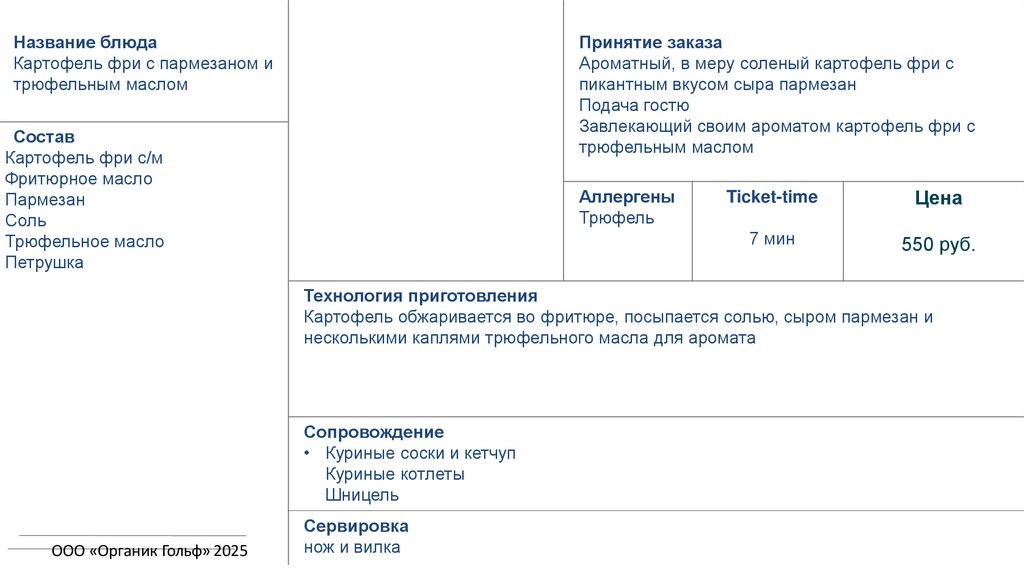The height and width of the screenshot is (574, 1024).
Task: Select the dish name 'Картофель фри с пармезаном'
Action: [143, 64]
